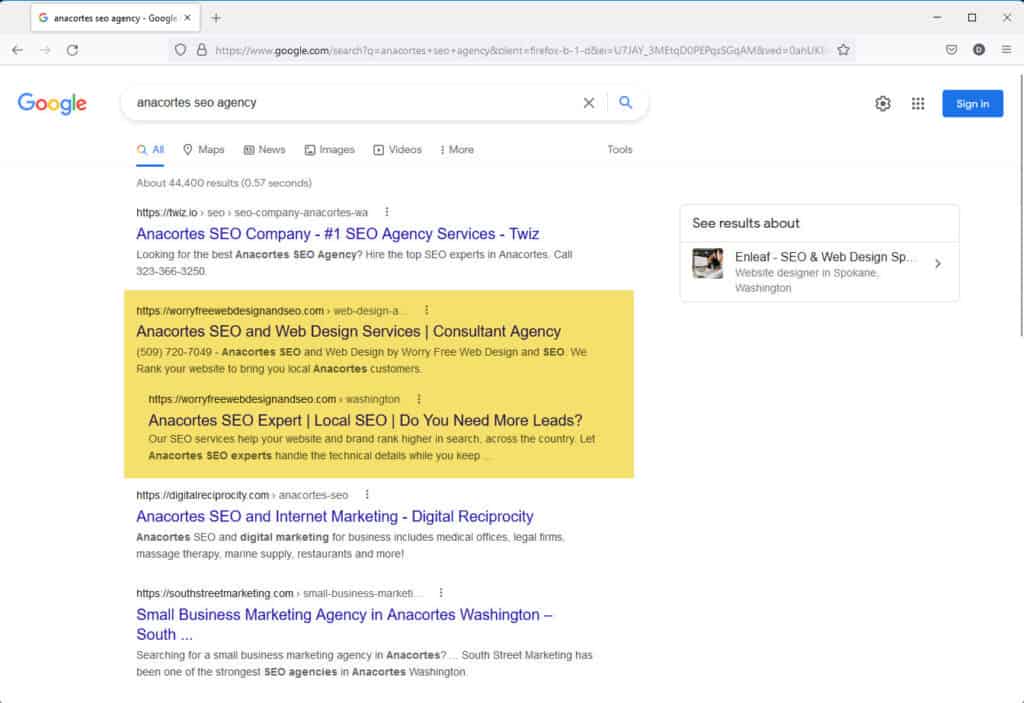Bookmark this page with the star icon

pyautogui.click(x=843, y=50)
